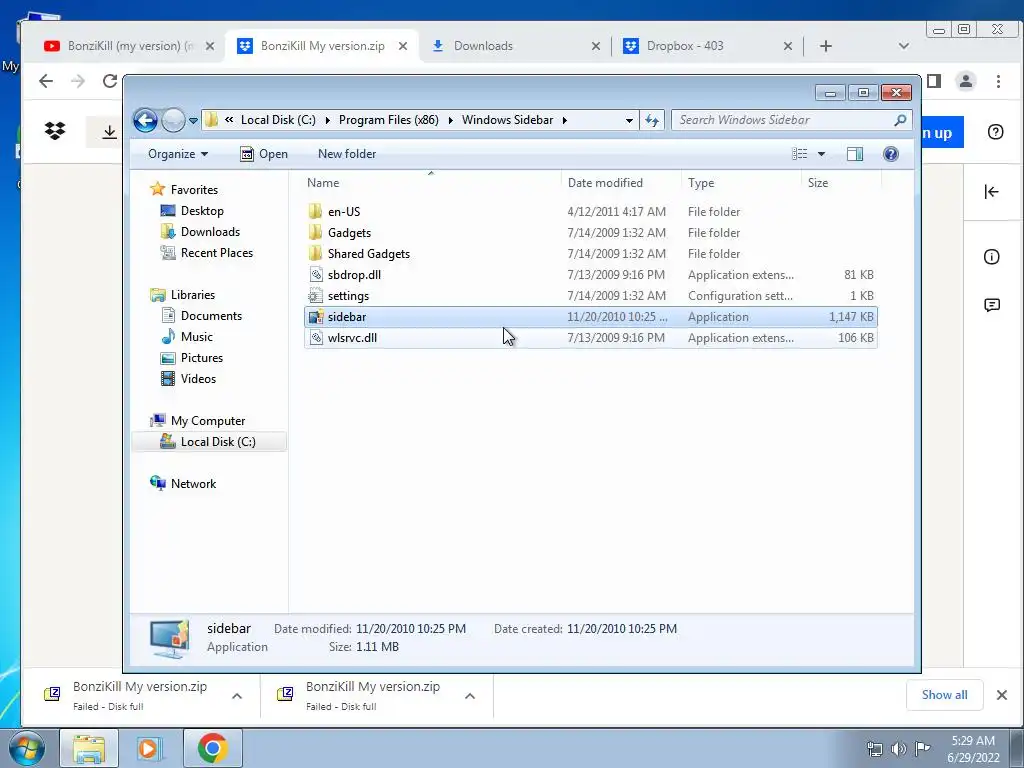
Task: Click the Explorer back arrow button
Action: (x=145, y=120)
